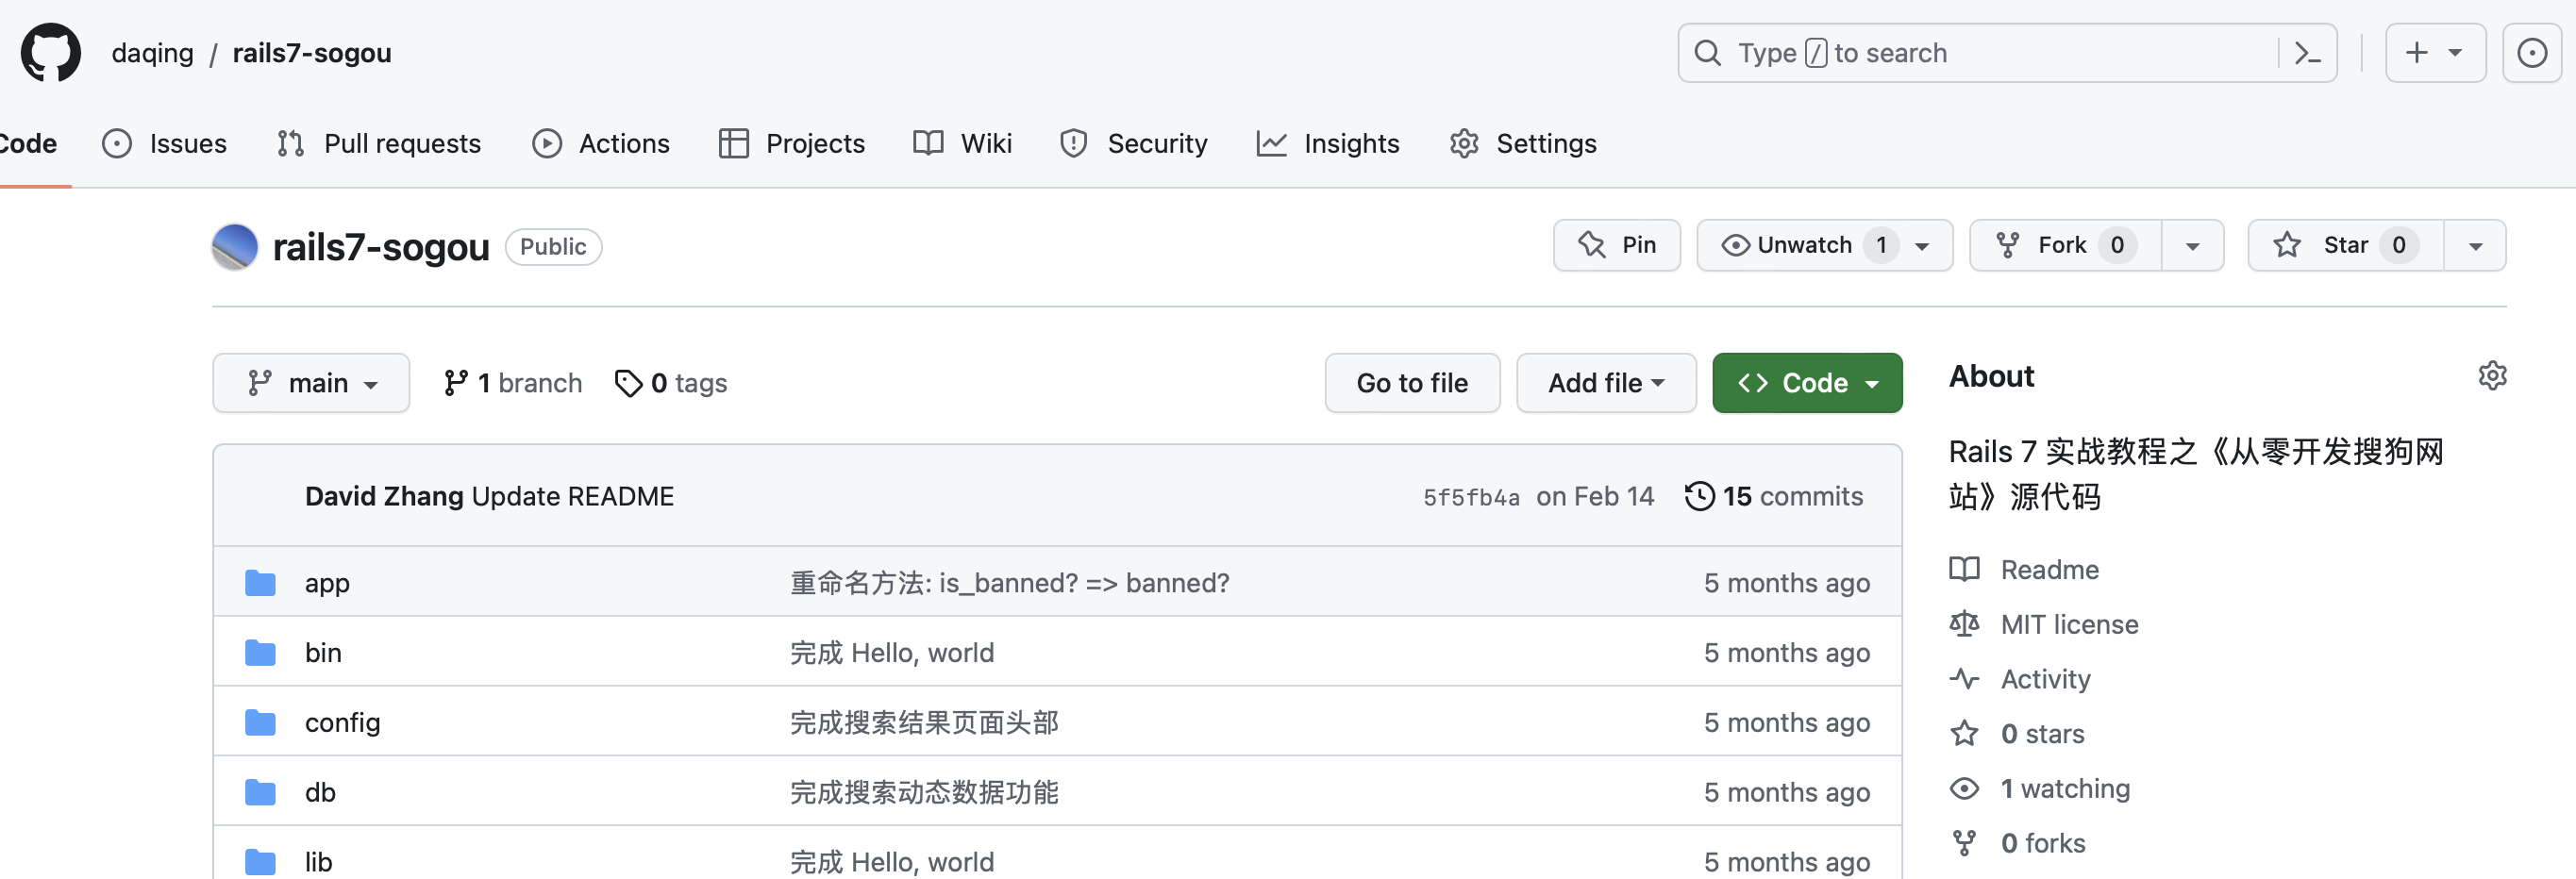Viewport: 2576px width, 879px height.
Task: Open the Readme link in About
Action: coord(2049,570)
